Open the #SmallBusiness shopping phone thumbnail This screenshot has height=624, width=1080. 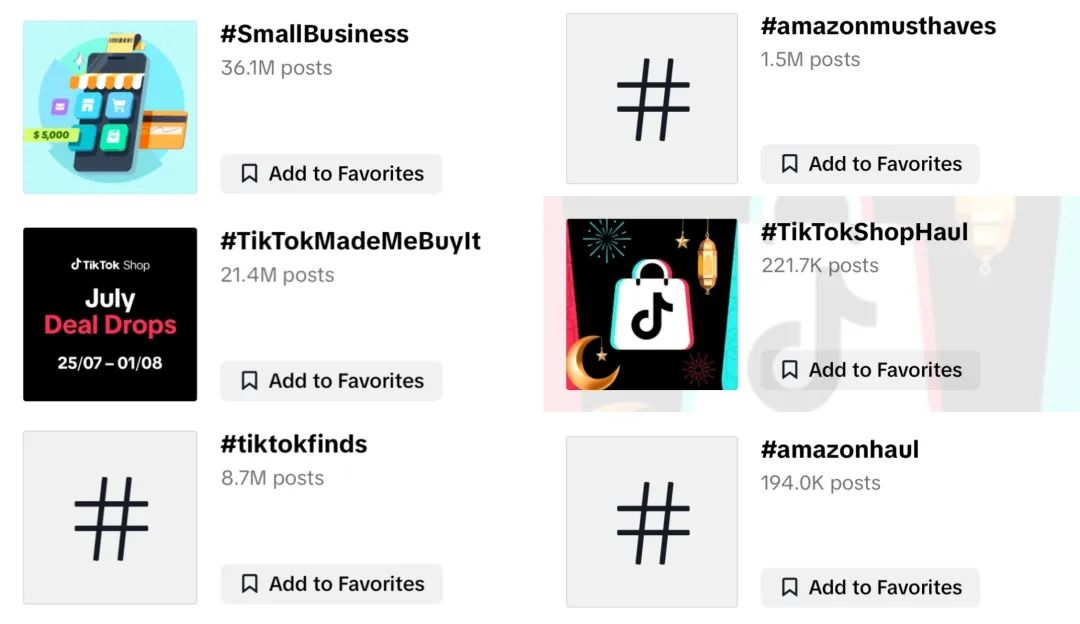[110, 107]
